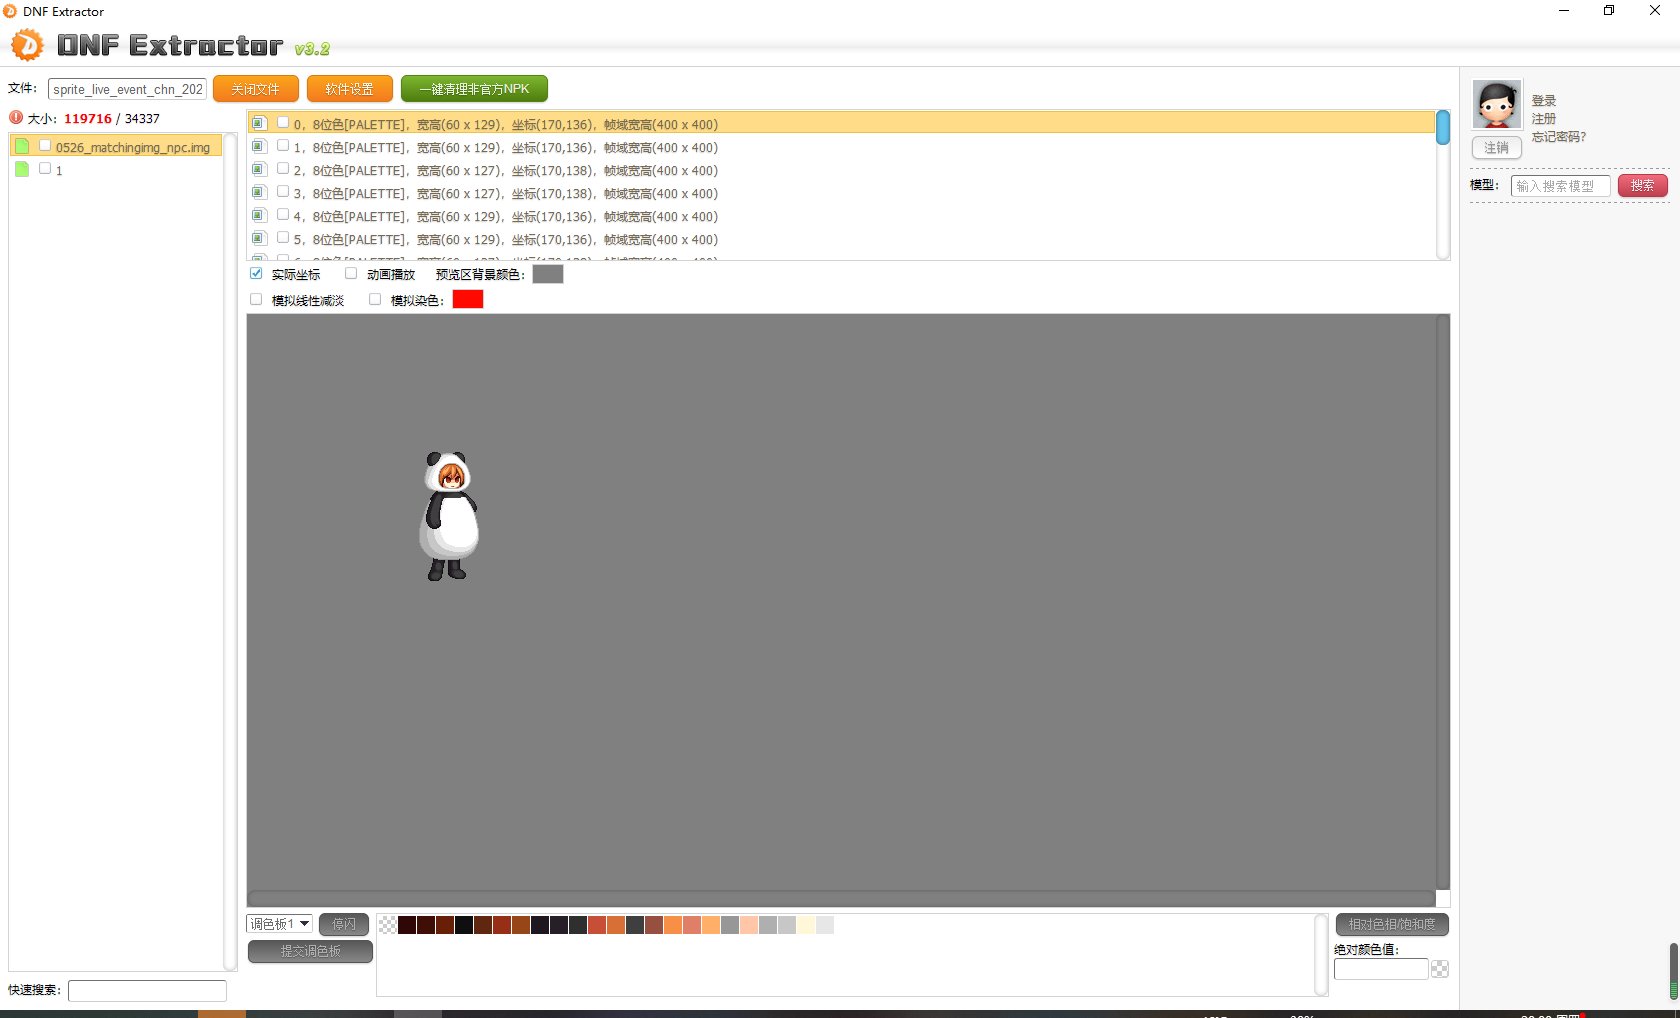
Task: Click the 绝对颜色值 input field
Action: click(x=1381, y=969)
